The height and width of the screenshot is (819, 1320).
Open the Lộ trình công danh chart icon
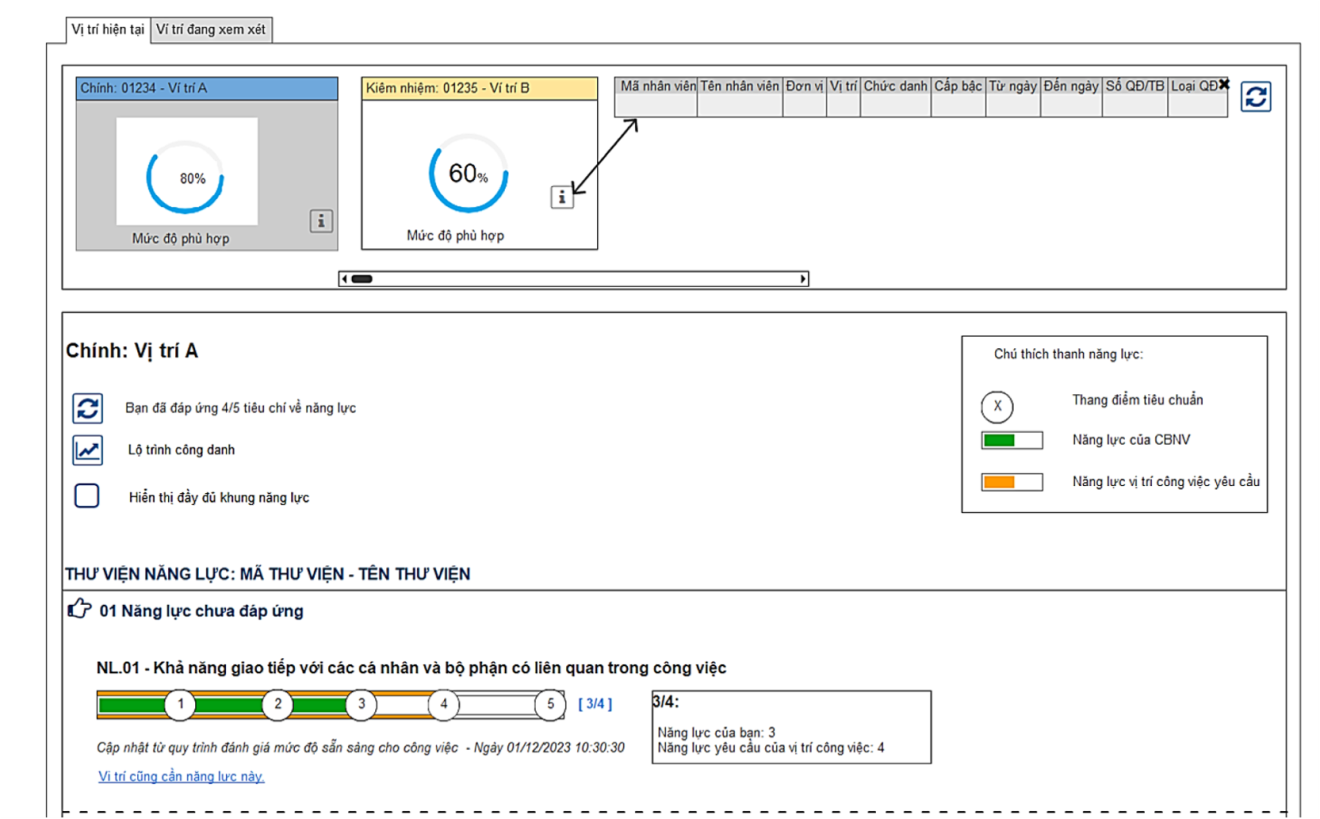point(88,450)
